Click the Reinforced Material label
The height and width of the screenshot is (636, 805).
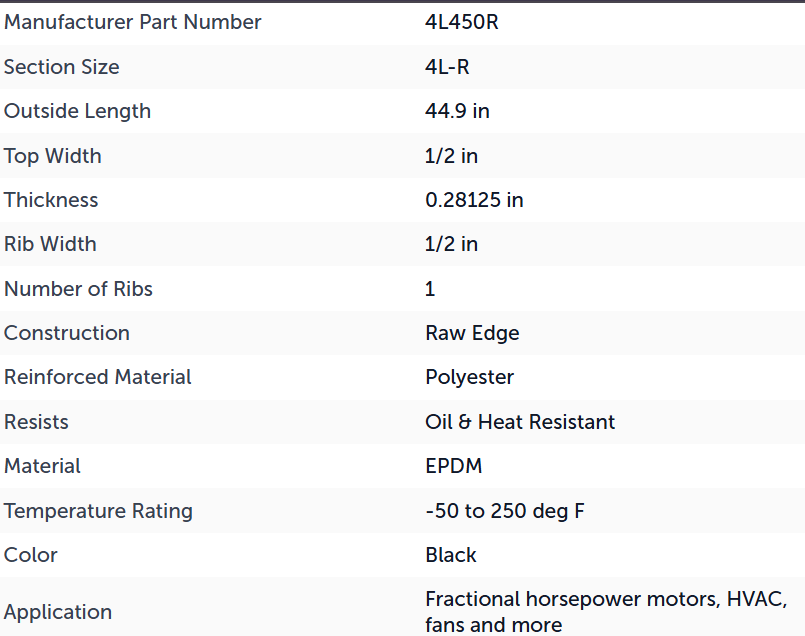pyautogui.click(x=98, y=377)
